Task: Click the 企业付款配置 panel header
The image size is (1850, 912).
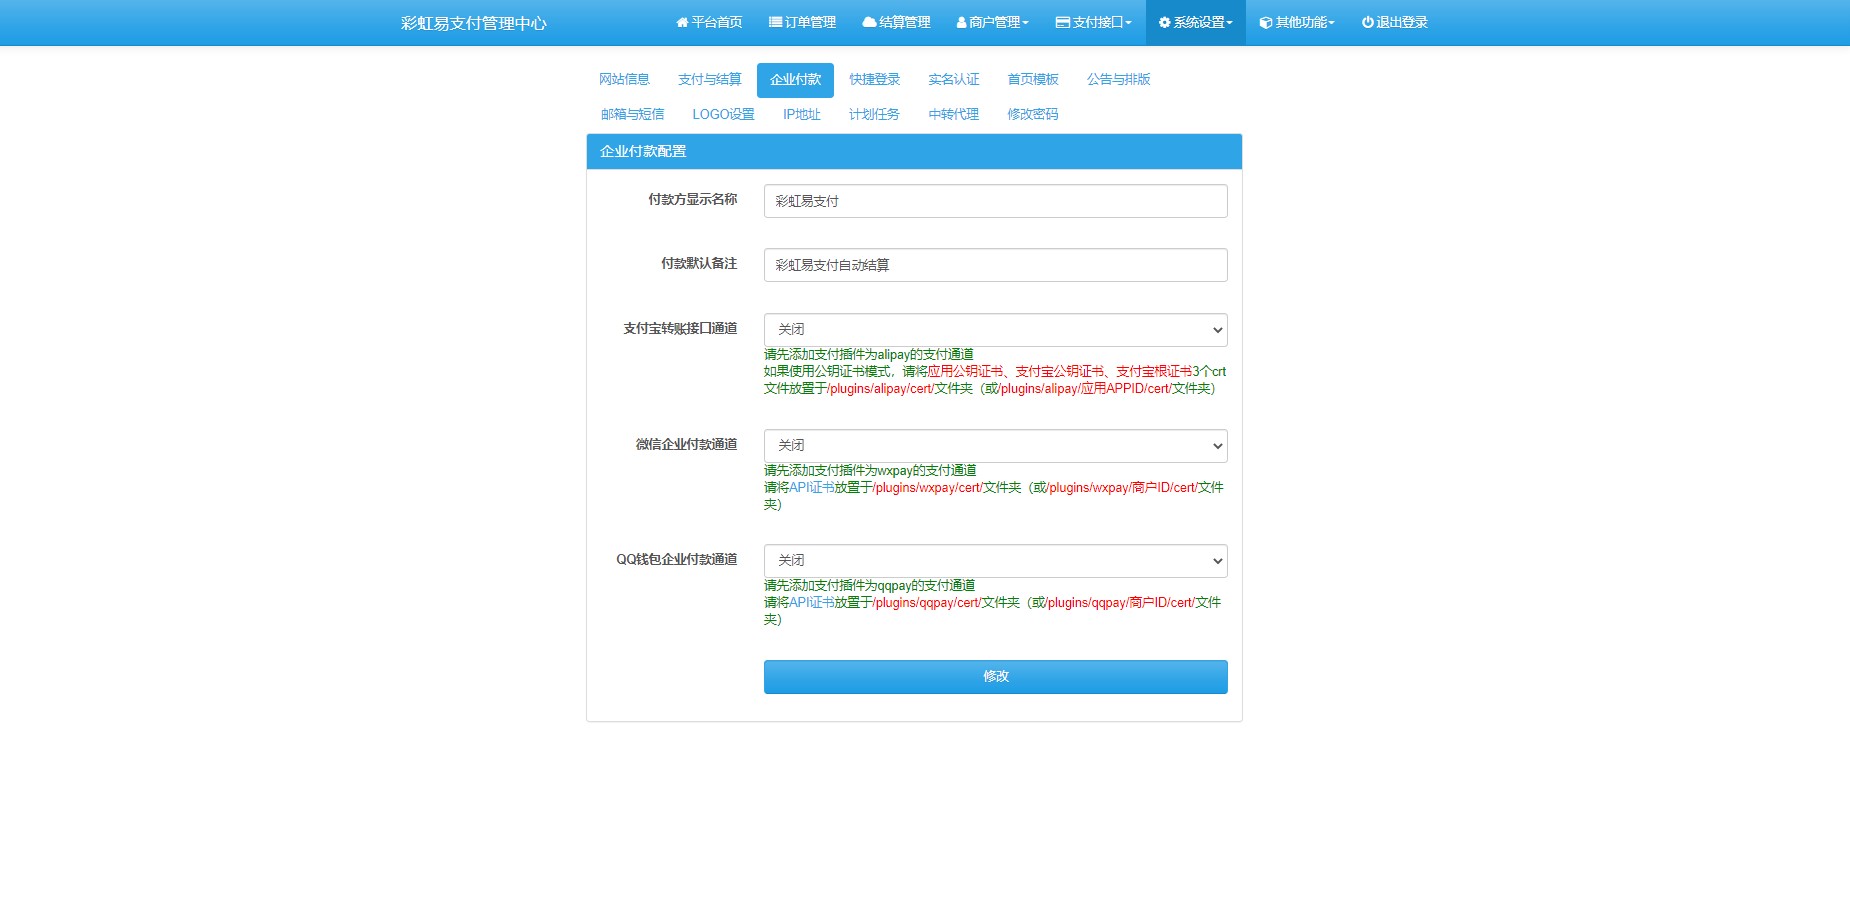Action: (x=914, y=152)
